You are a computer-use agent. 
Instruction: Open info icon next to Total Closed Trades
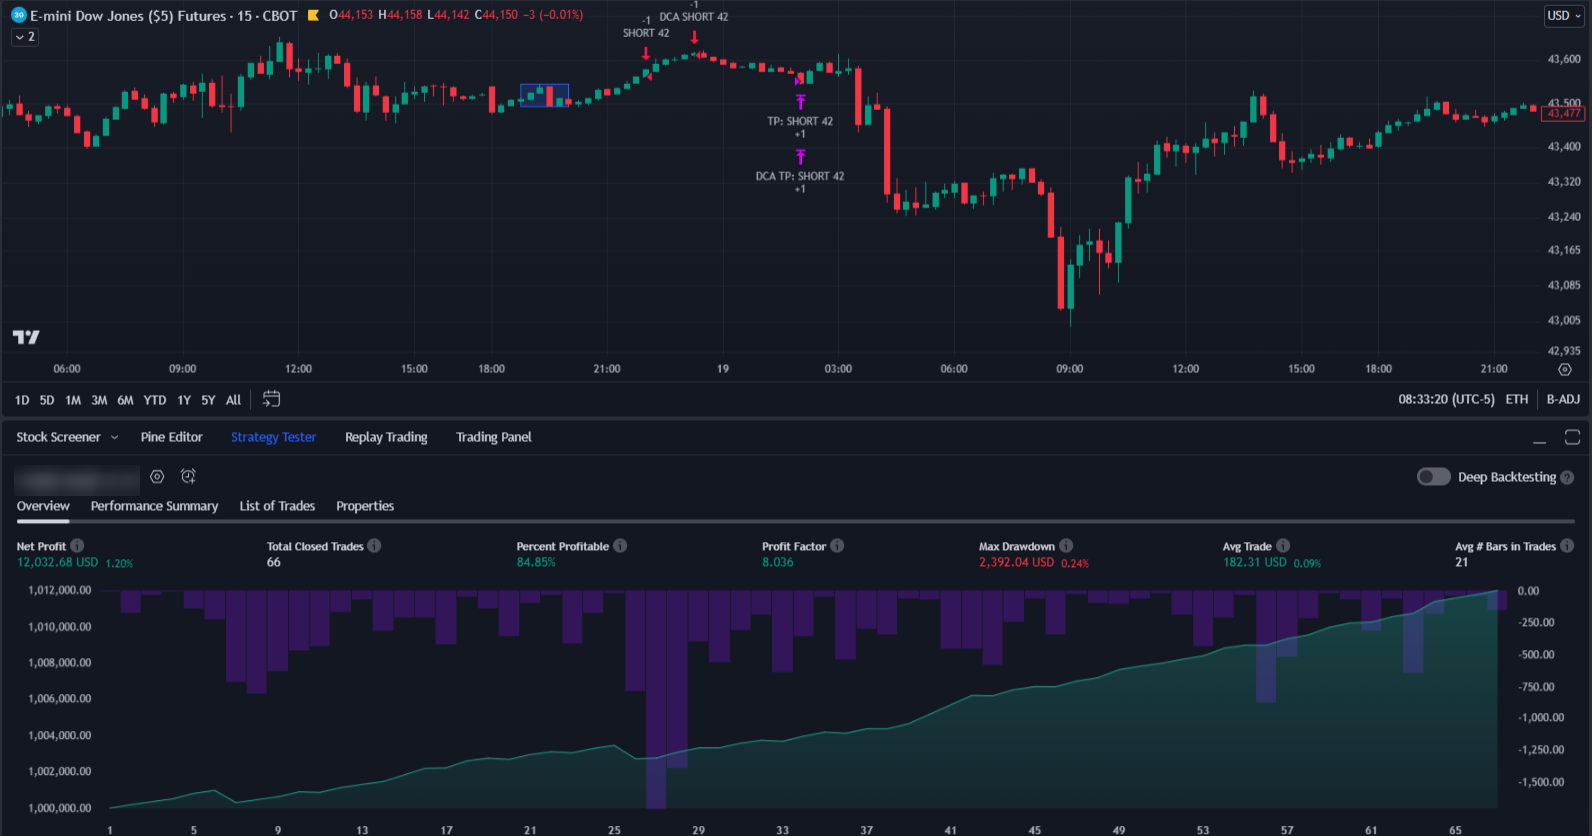[374, 546]
